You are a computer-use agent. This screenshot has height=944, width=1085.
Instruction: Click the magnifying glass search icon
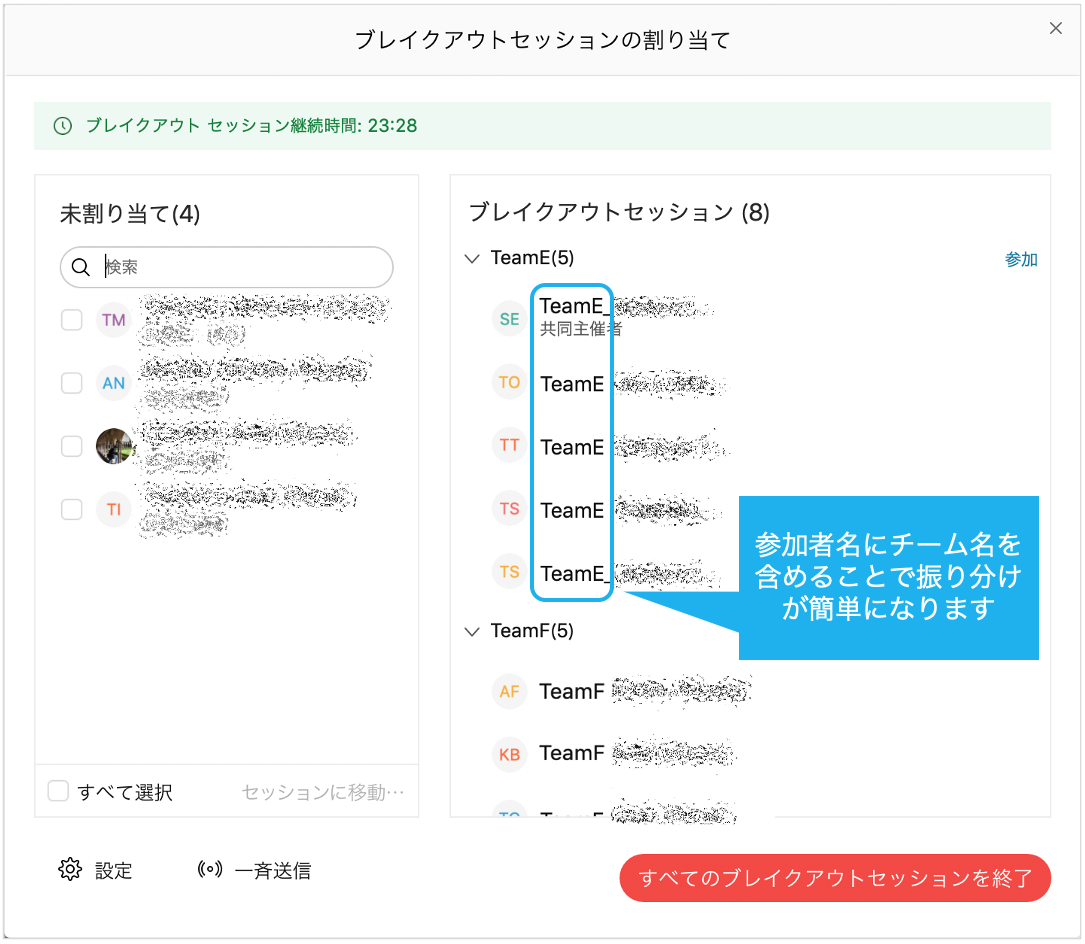tap(82, 267)
